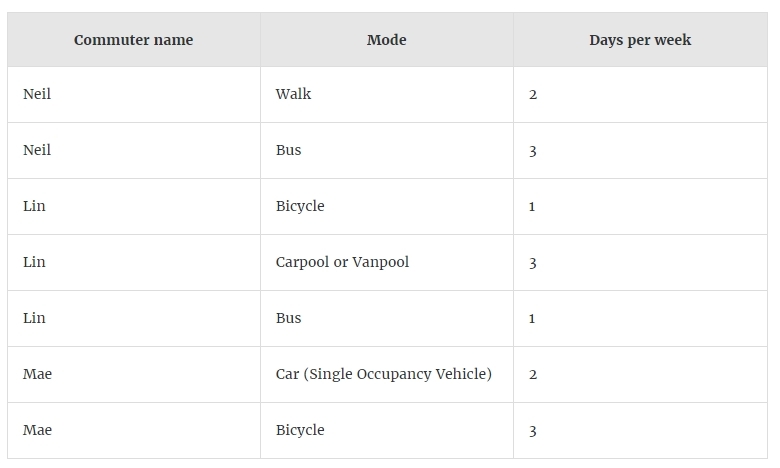
Task: Select Mae's Bicycle mode cell
Action: pyautogui.click(x=387, y=430)
